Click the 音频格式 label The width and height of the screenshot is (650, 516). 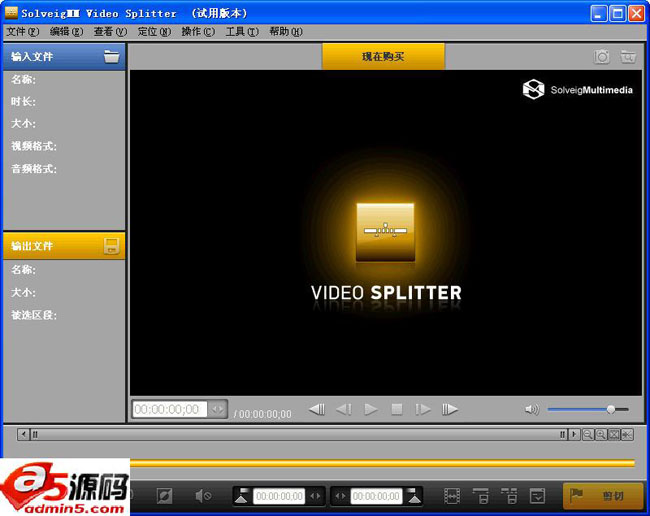pyautogui.click(x=34, y=169)
